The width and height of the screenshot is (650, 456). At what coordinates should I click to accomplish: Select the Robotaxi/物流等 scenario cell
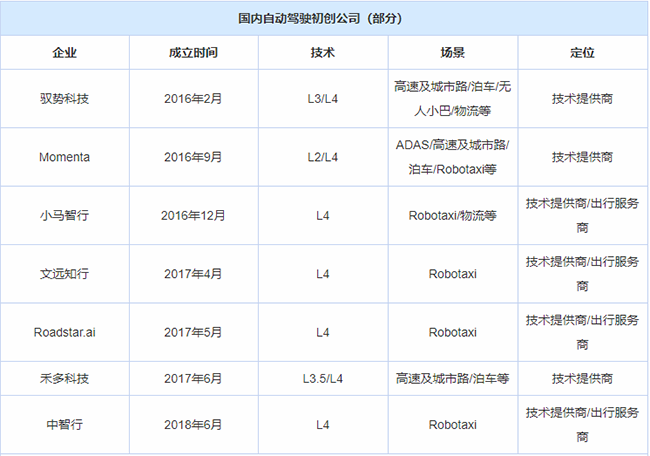453,216
